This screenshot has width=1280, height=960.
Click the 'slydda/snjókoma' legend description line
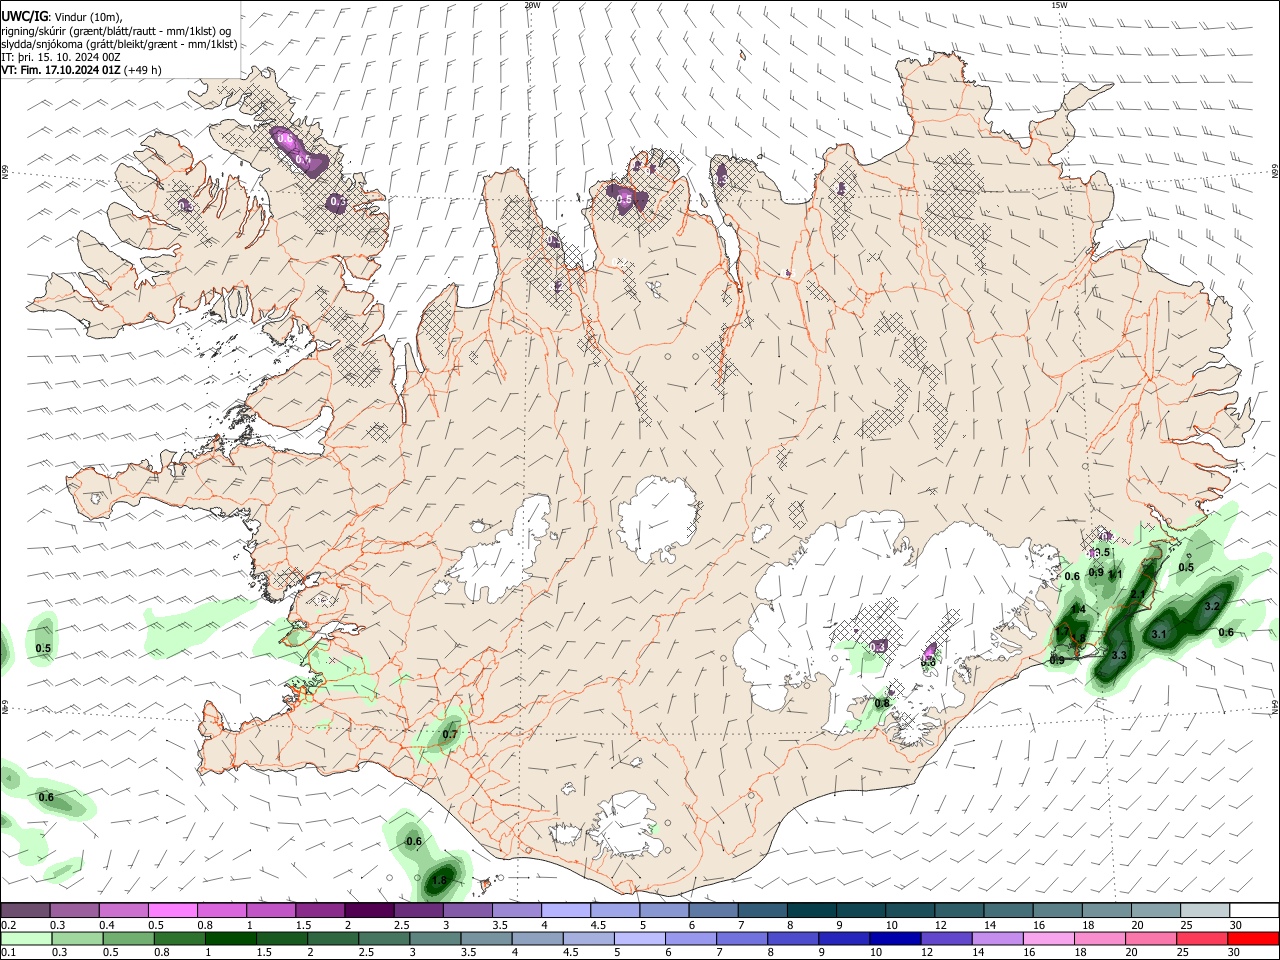(119, 44)
